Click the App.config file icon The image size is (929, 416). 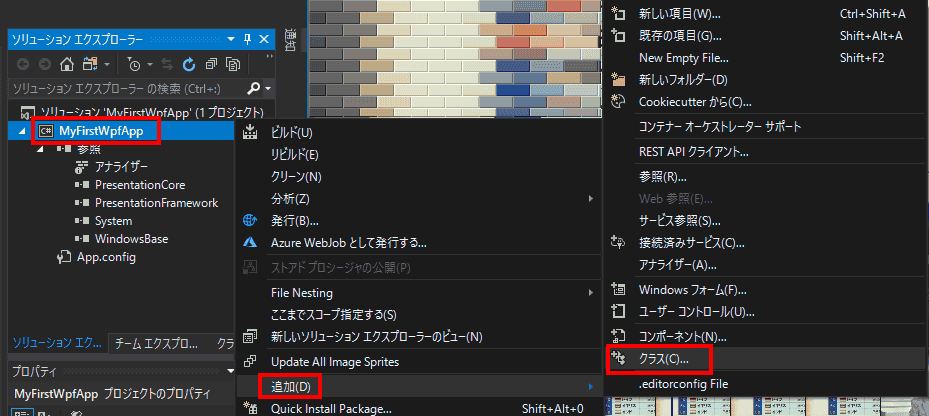tap(63, 257)
